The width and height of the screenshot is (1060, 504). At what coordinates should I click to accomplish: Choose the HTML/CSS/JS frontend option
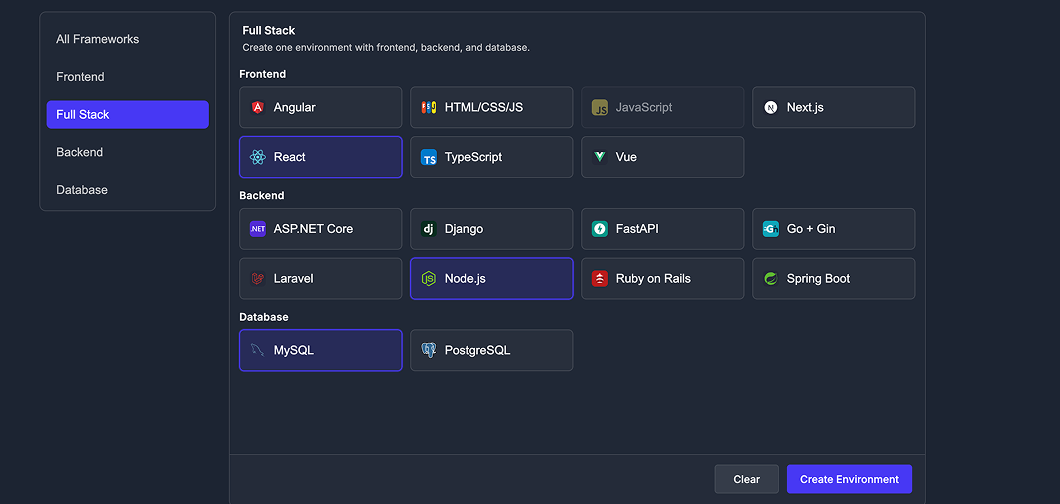(491, 107)
